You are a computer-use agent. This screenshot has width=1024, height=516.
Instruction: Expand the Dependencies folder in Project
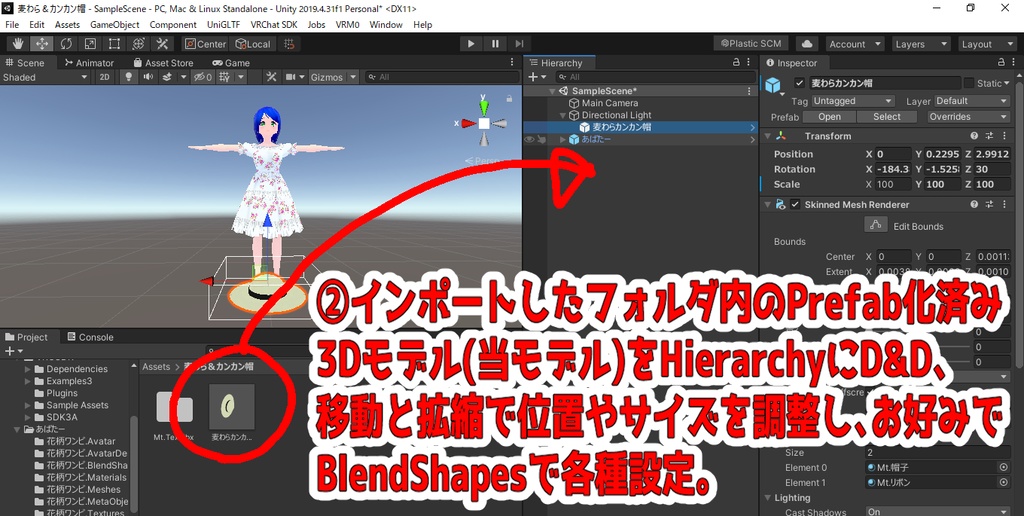pos(28,369)
